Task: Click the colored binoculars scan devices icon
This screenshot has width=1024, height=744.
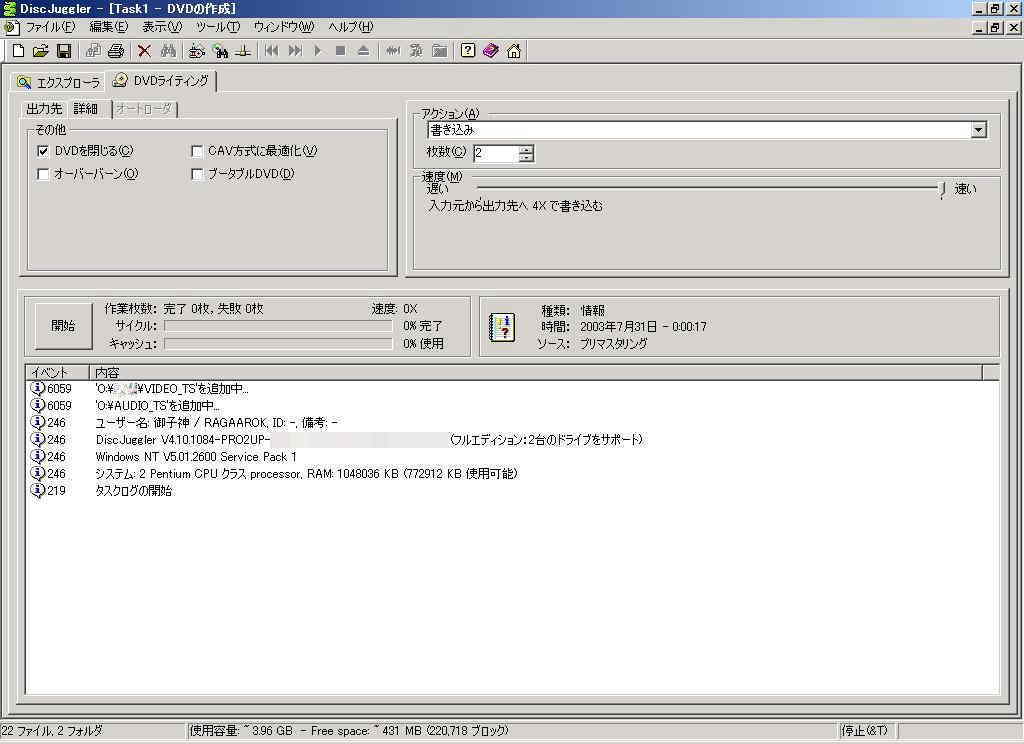Action: pyautogui.click(x=220, y=51)
